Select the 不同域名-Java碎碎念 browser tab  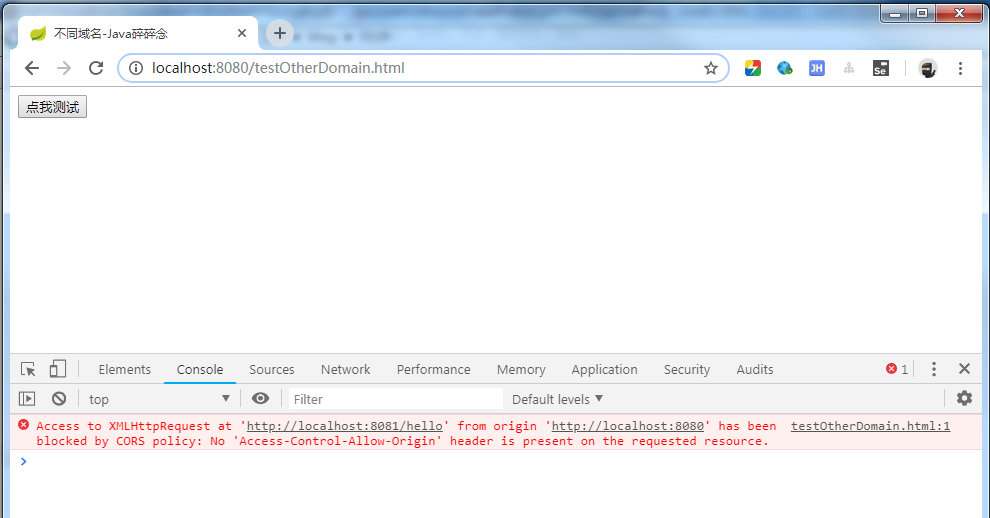[x=137, y=33]
